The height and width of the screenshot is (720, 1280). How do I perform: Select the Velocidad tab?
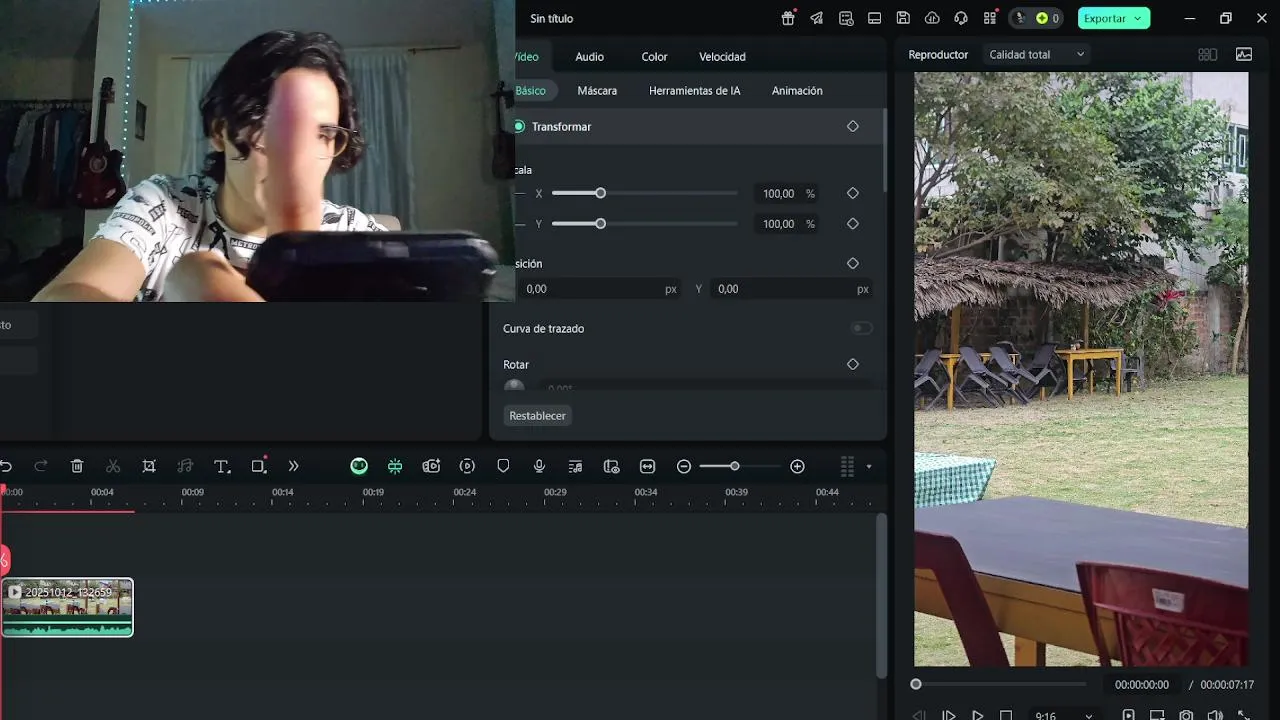point(722,57)
